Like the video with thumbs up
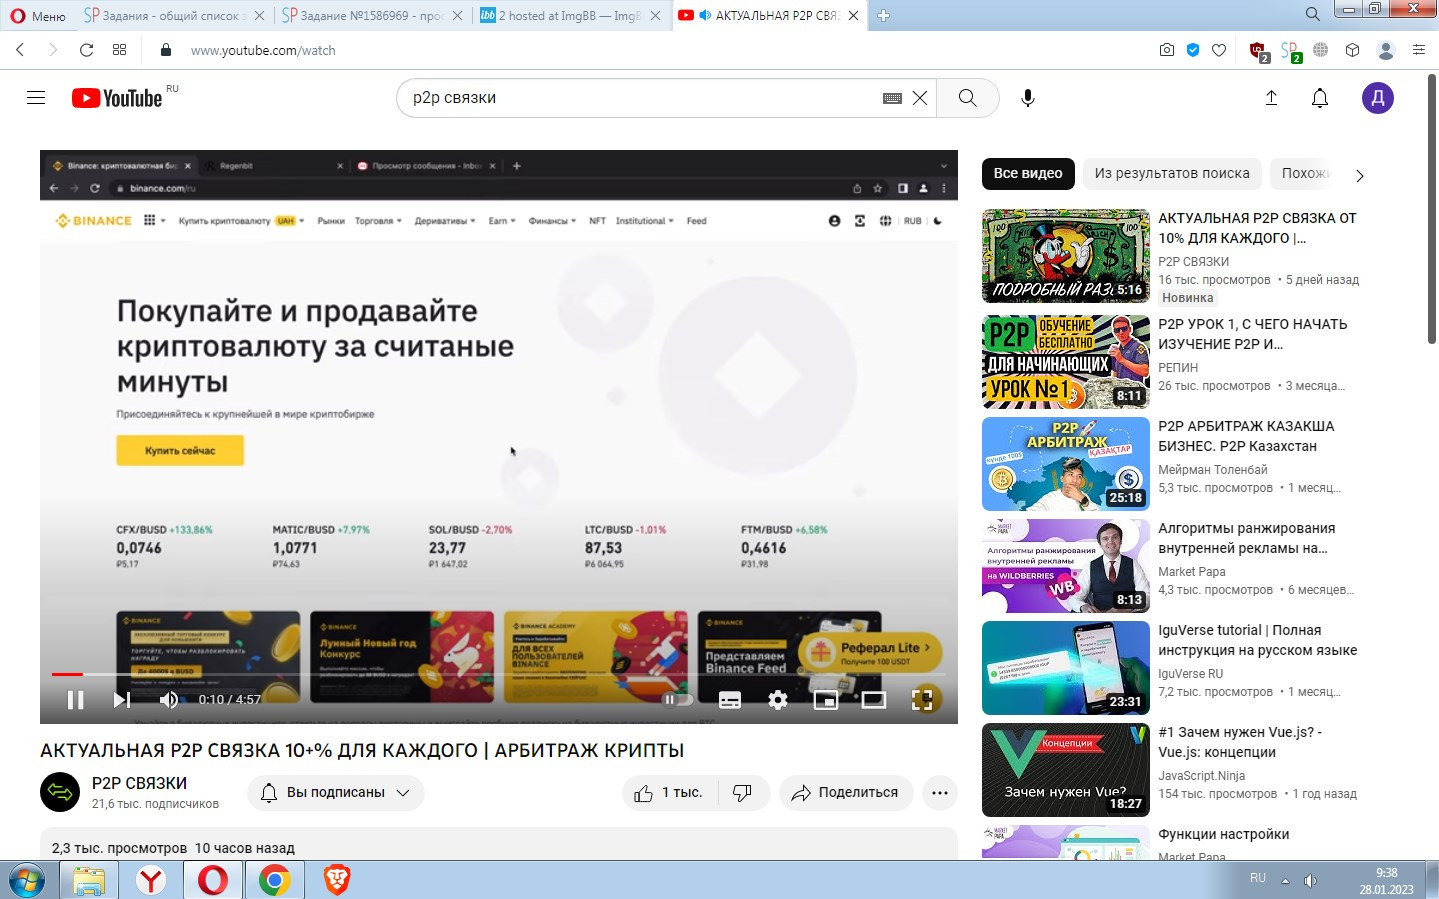Image resolution: width=1439 pixels, height=899 pixels. [x=668, y=792]
